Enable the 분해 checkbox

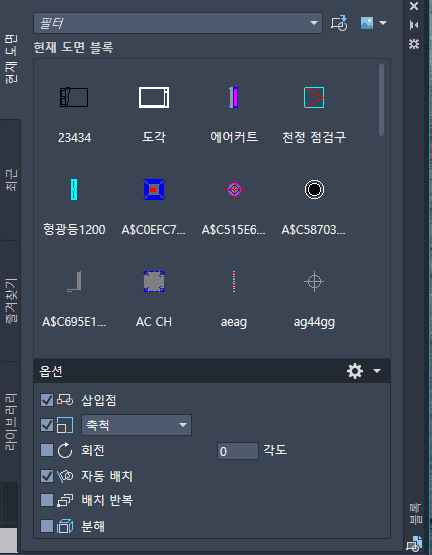tap(47, 526)
